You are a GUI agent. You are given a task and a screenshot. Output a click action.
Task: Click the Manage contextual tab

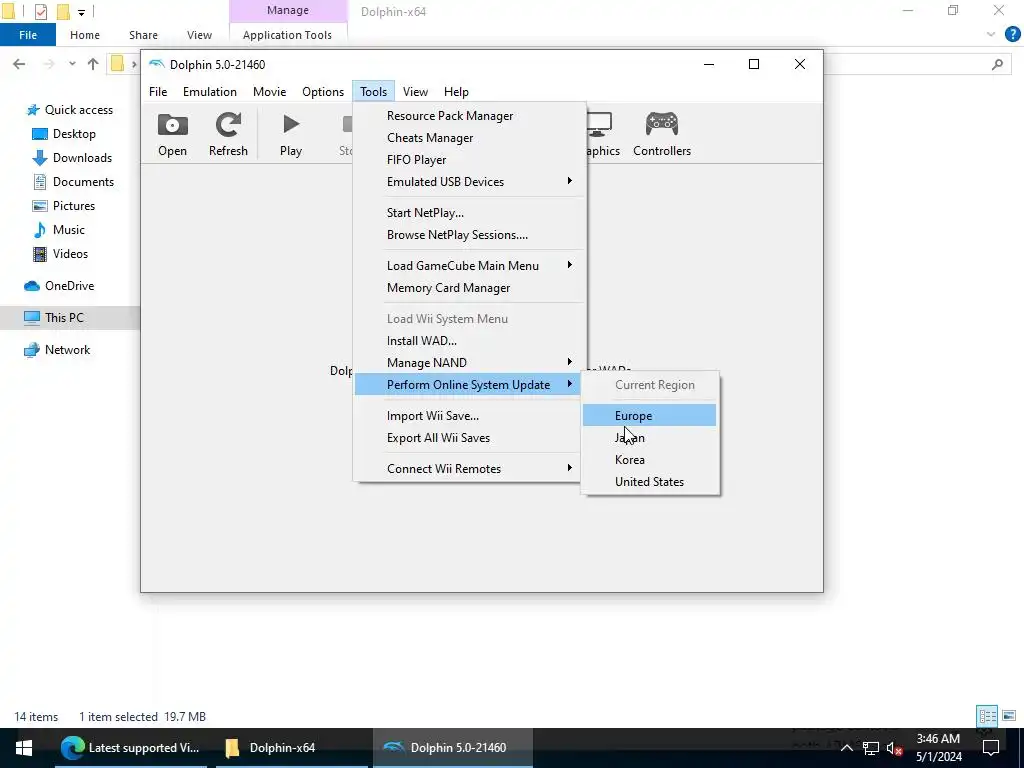point(288,10)
